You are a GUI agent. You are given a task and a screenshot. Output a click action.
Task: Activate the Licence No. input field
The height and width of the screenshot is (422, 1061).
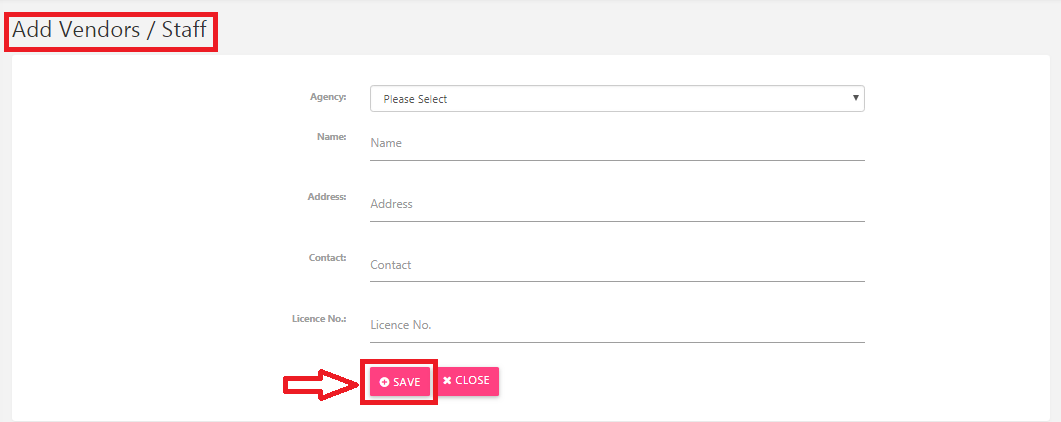617,326
